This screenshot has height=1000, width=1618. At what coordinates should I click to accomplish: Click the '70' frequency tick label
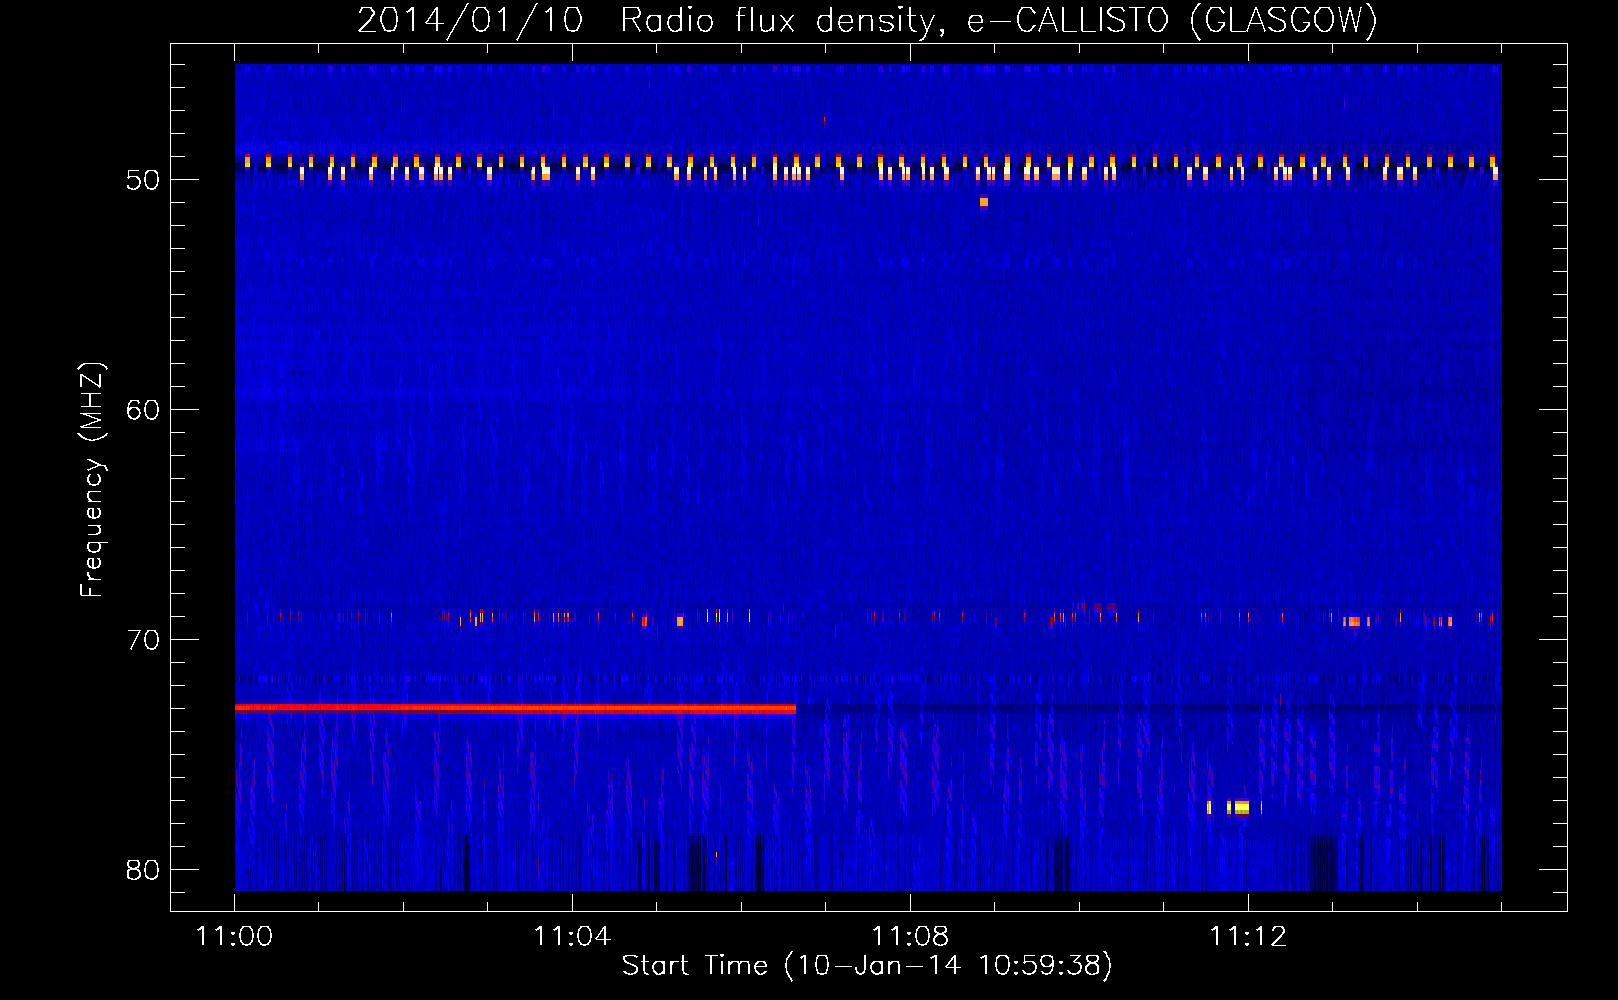(142, 640)
